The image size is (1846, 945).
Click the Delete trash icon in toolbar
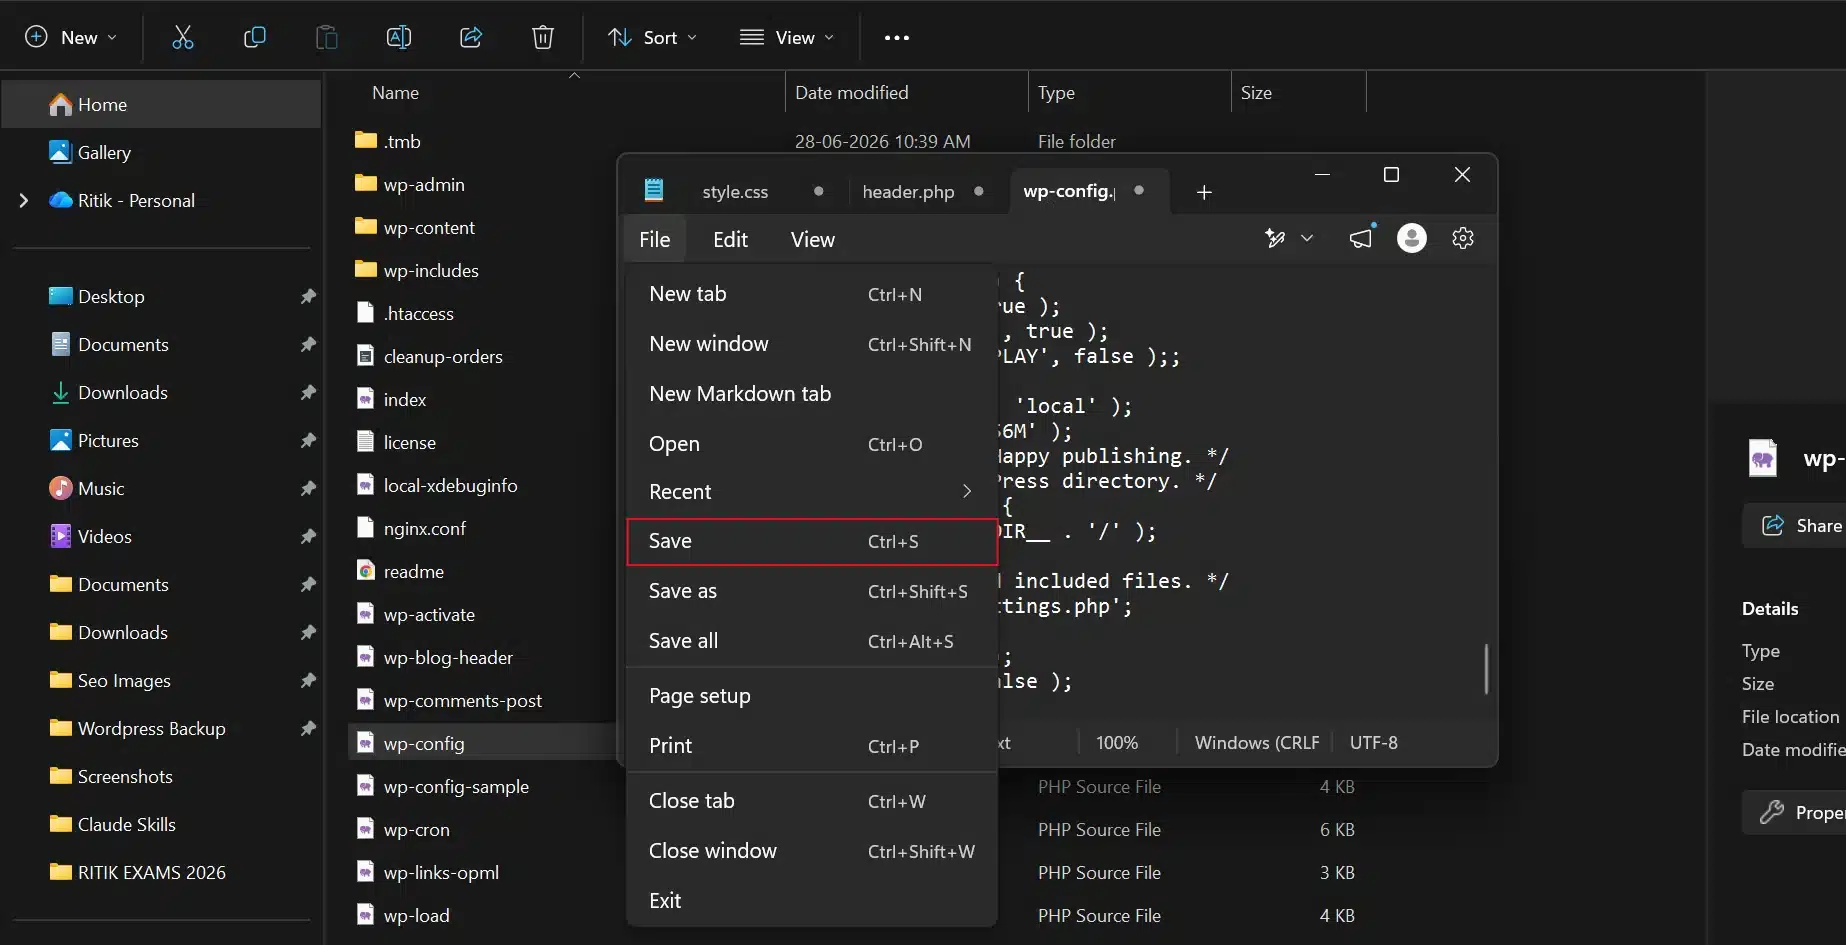(x=542, y=37)
